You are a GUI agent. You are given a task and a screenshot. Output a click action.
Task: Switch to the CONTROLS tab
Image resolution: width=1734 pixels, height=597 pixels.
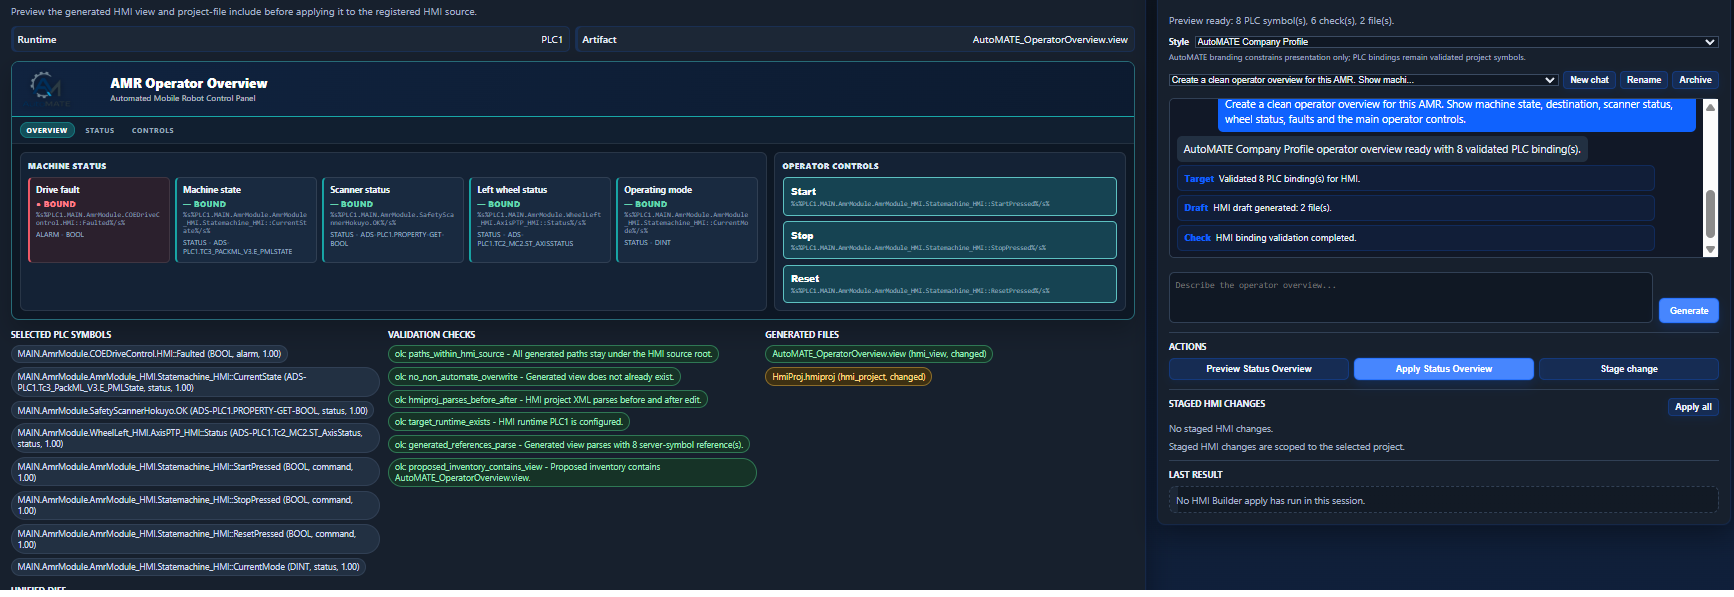(153, 130)
